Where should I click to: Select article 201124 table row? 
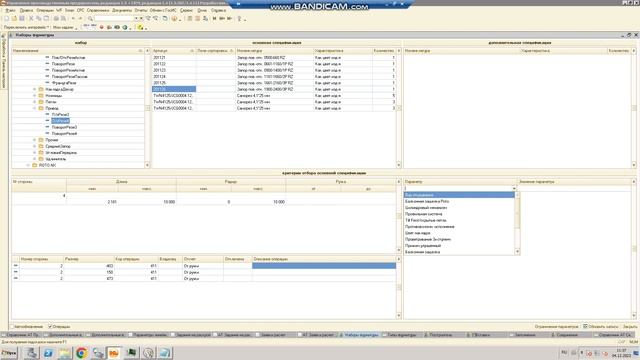(274, 76)
